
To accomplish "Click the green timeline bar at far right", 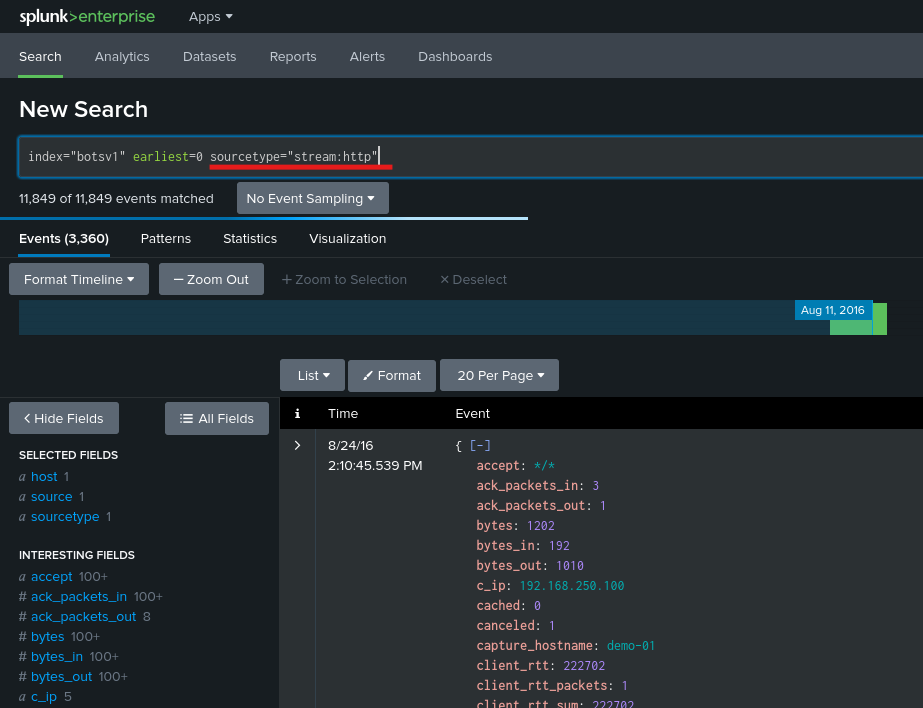I will tap(879, 318).
